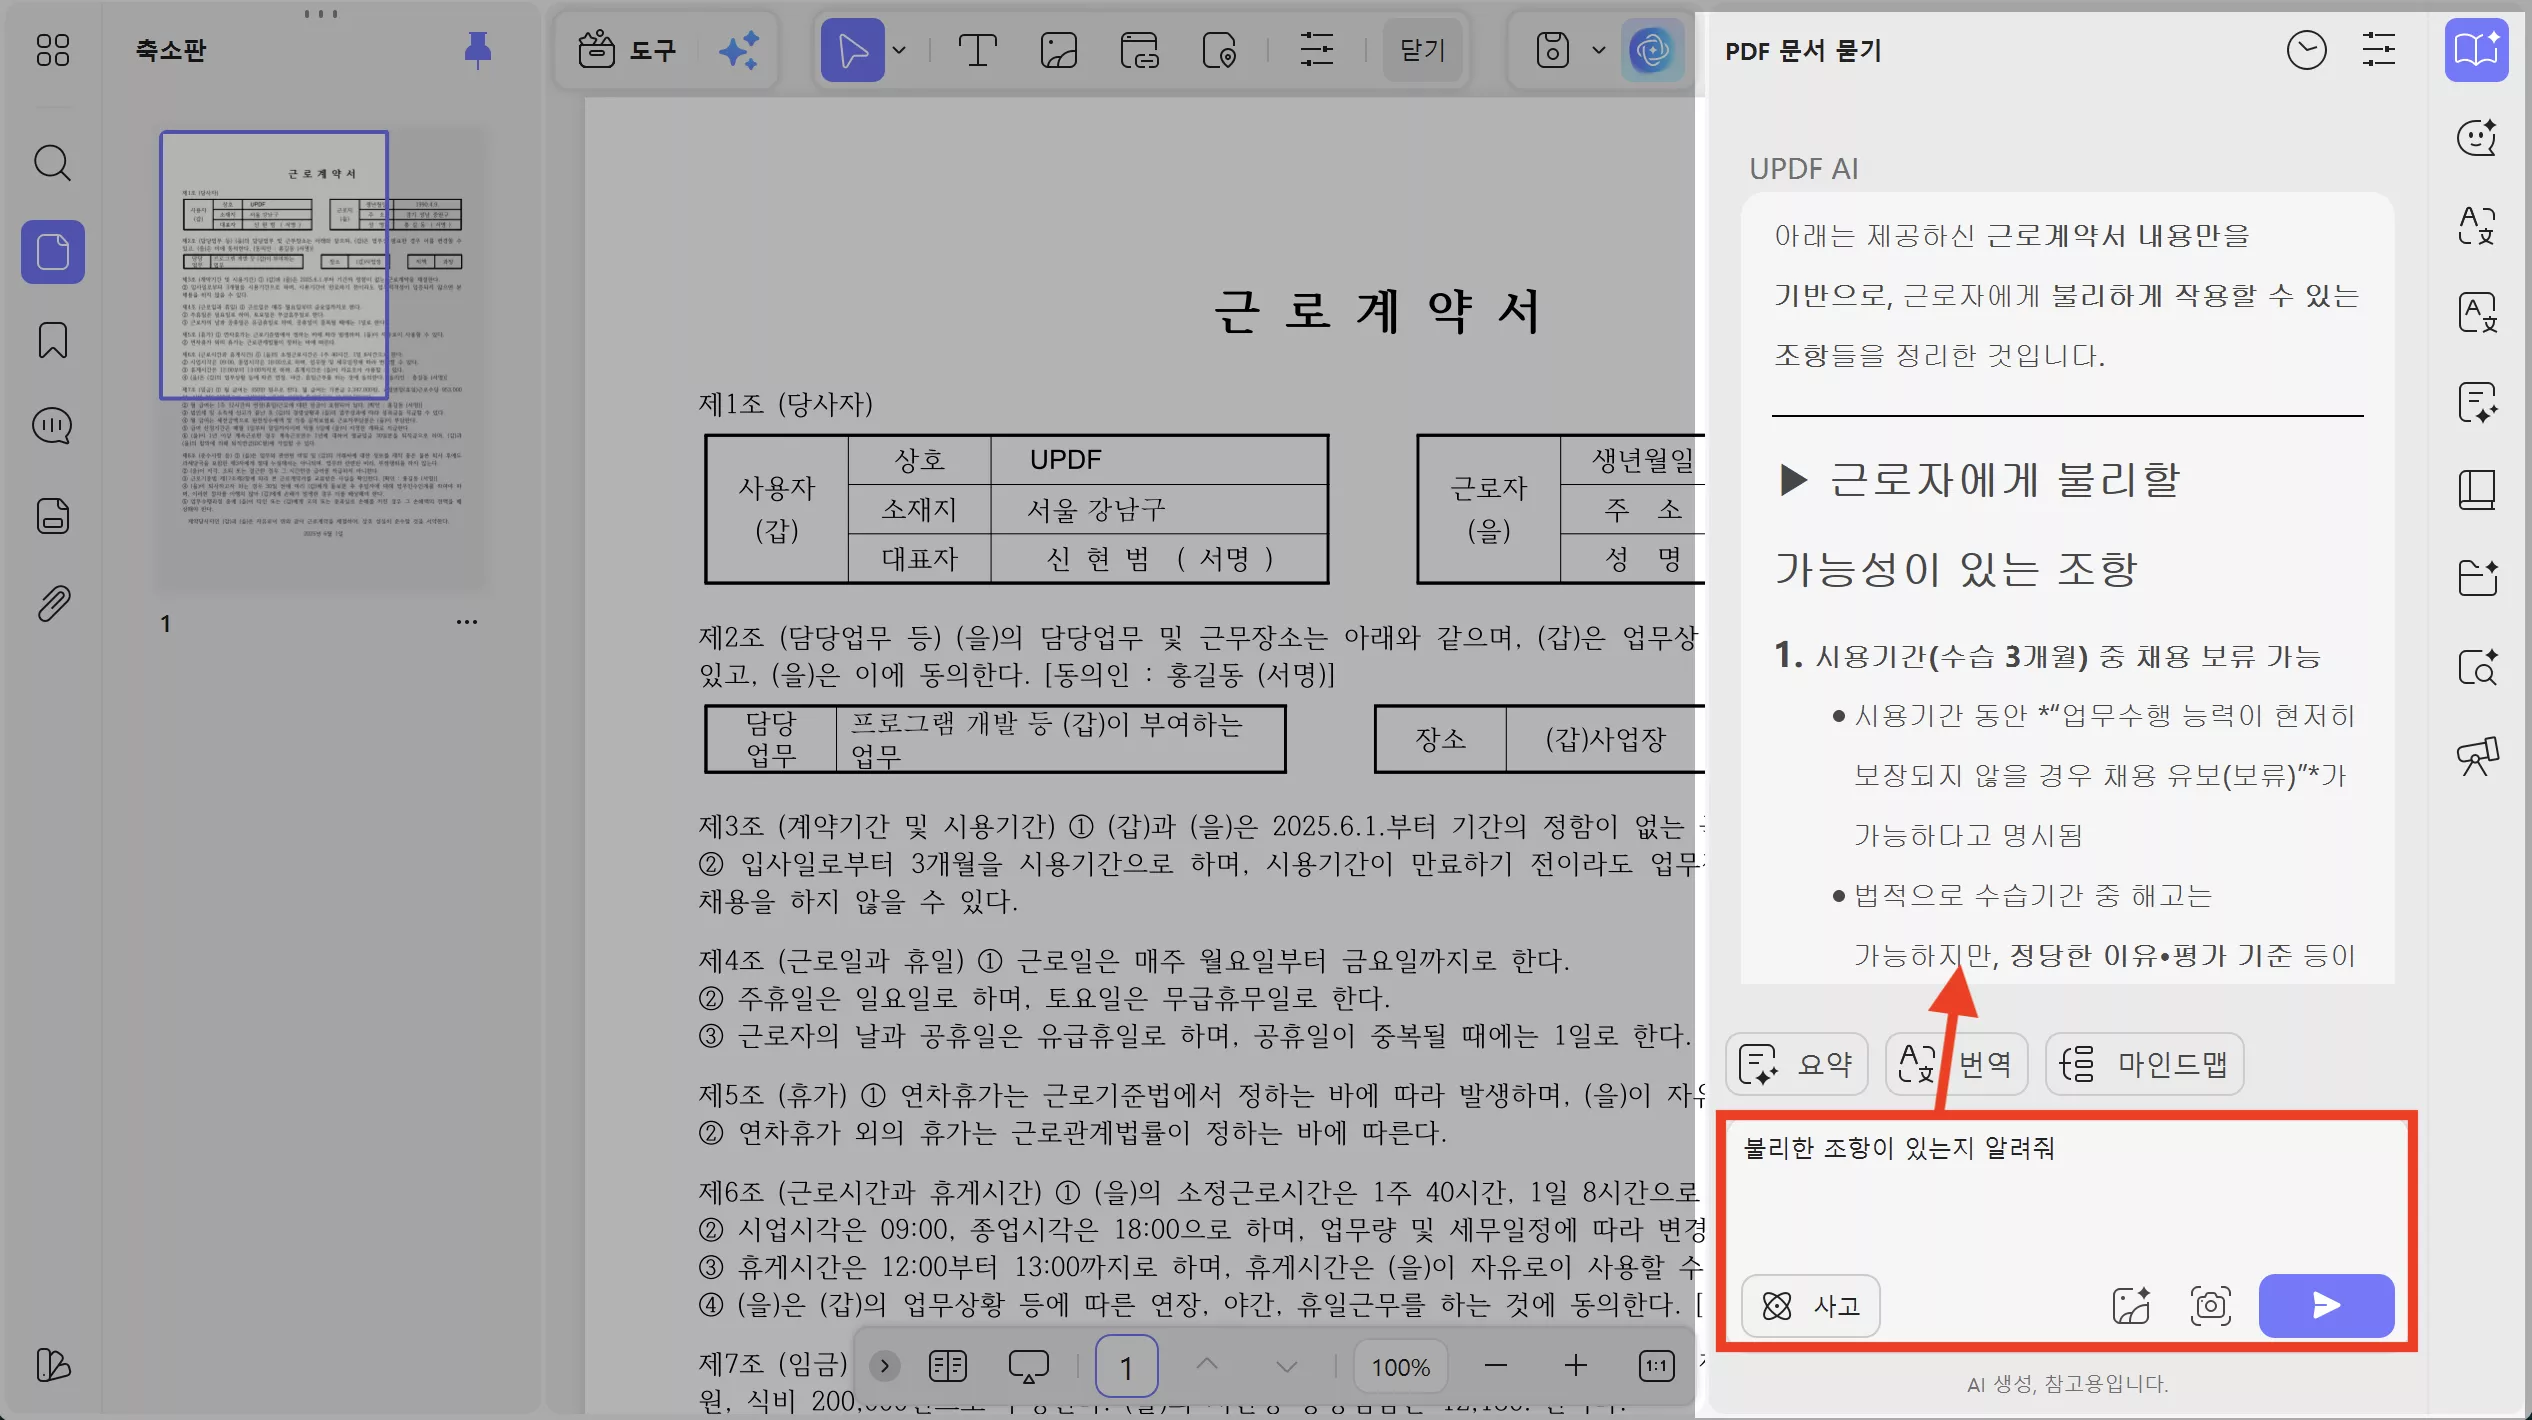Screen dimensions: 2532x1420
Task: Capture screenshot with camera icon in chat
Action: pyautogui.click(x=2209, y=1306)
